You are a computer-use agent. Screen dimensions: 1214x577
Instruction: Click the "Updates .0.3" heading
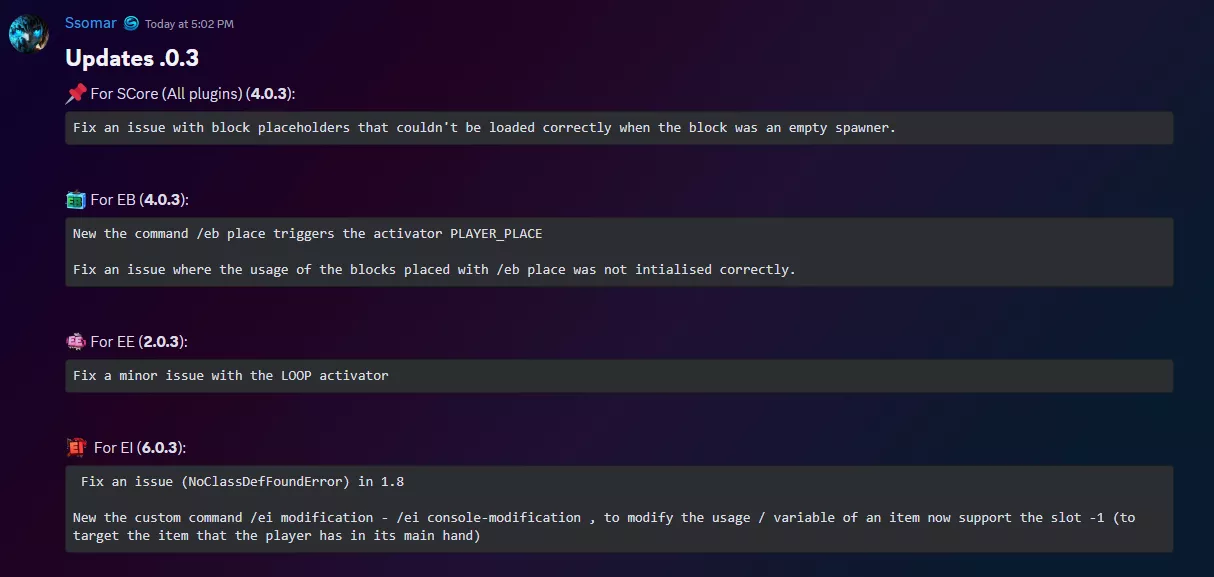point(132,58)
